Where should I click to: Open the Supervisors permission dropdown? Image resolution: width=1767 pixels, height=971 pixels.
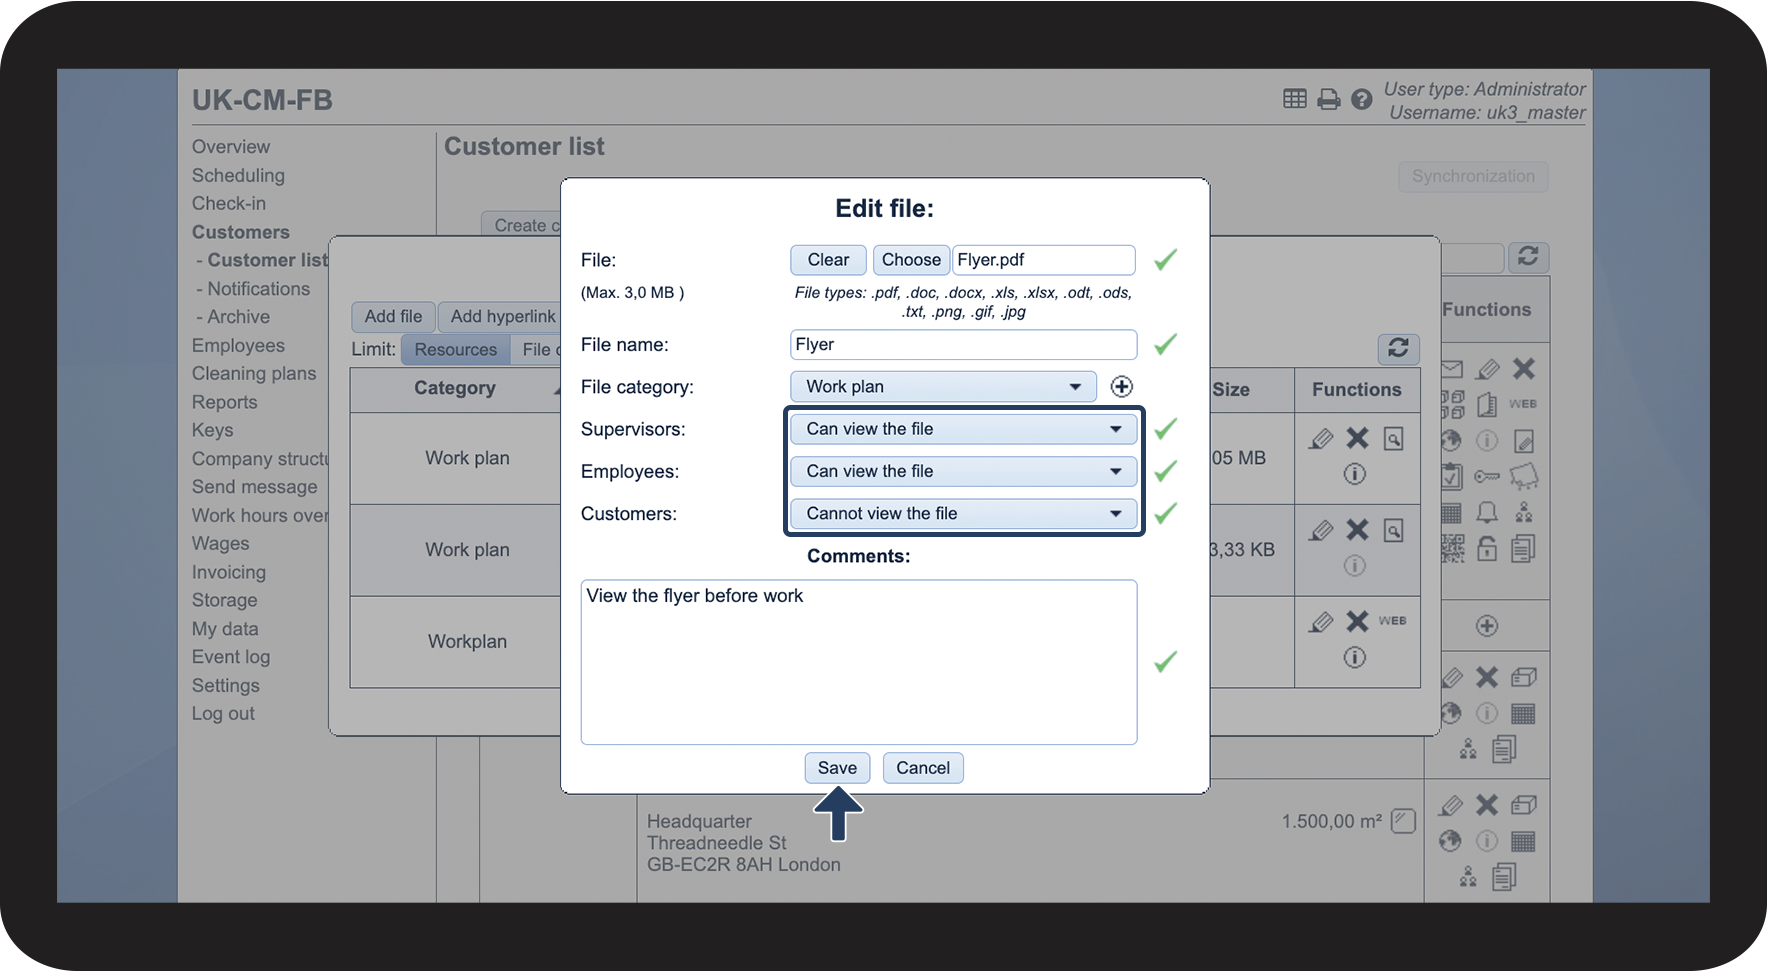[x=963, y=429]
